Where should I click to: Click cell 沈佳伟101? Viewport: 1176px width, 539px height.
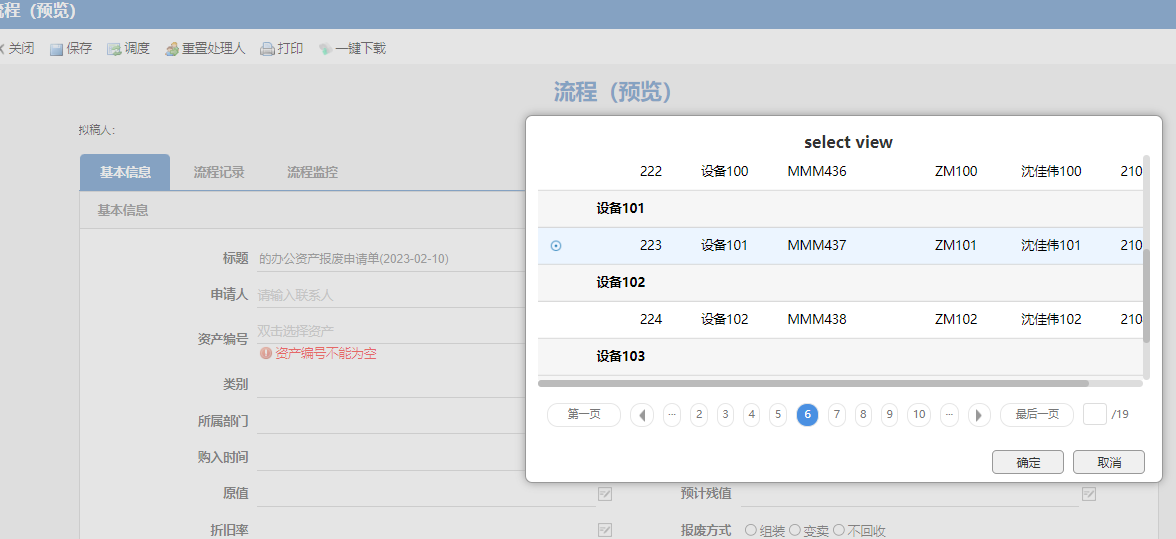1051,245
